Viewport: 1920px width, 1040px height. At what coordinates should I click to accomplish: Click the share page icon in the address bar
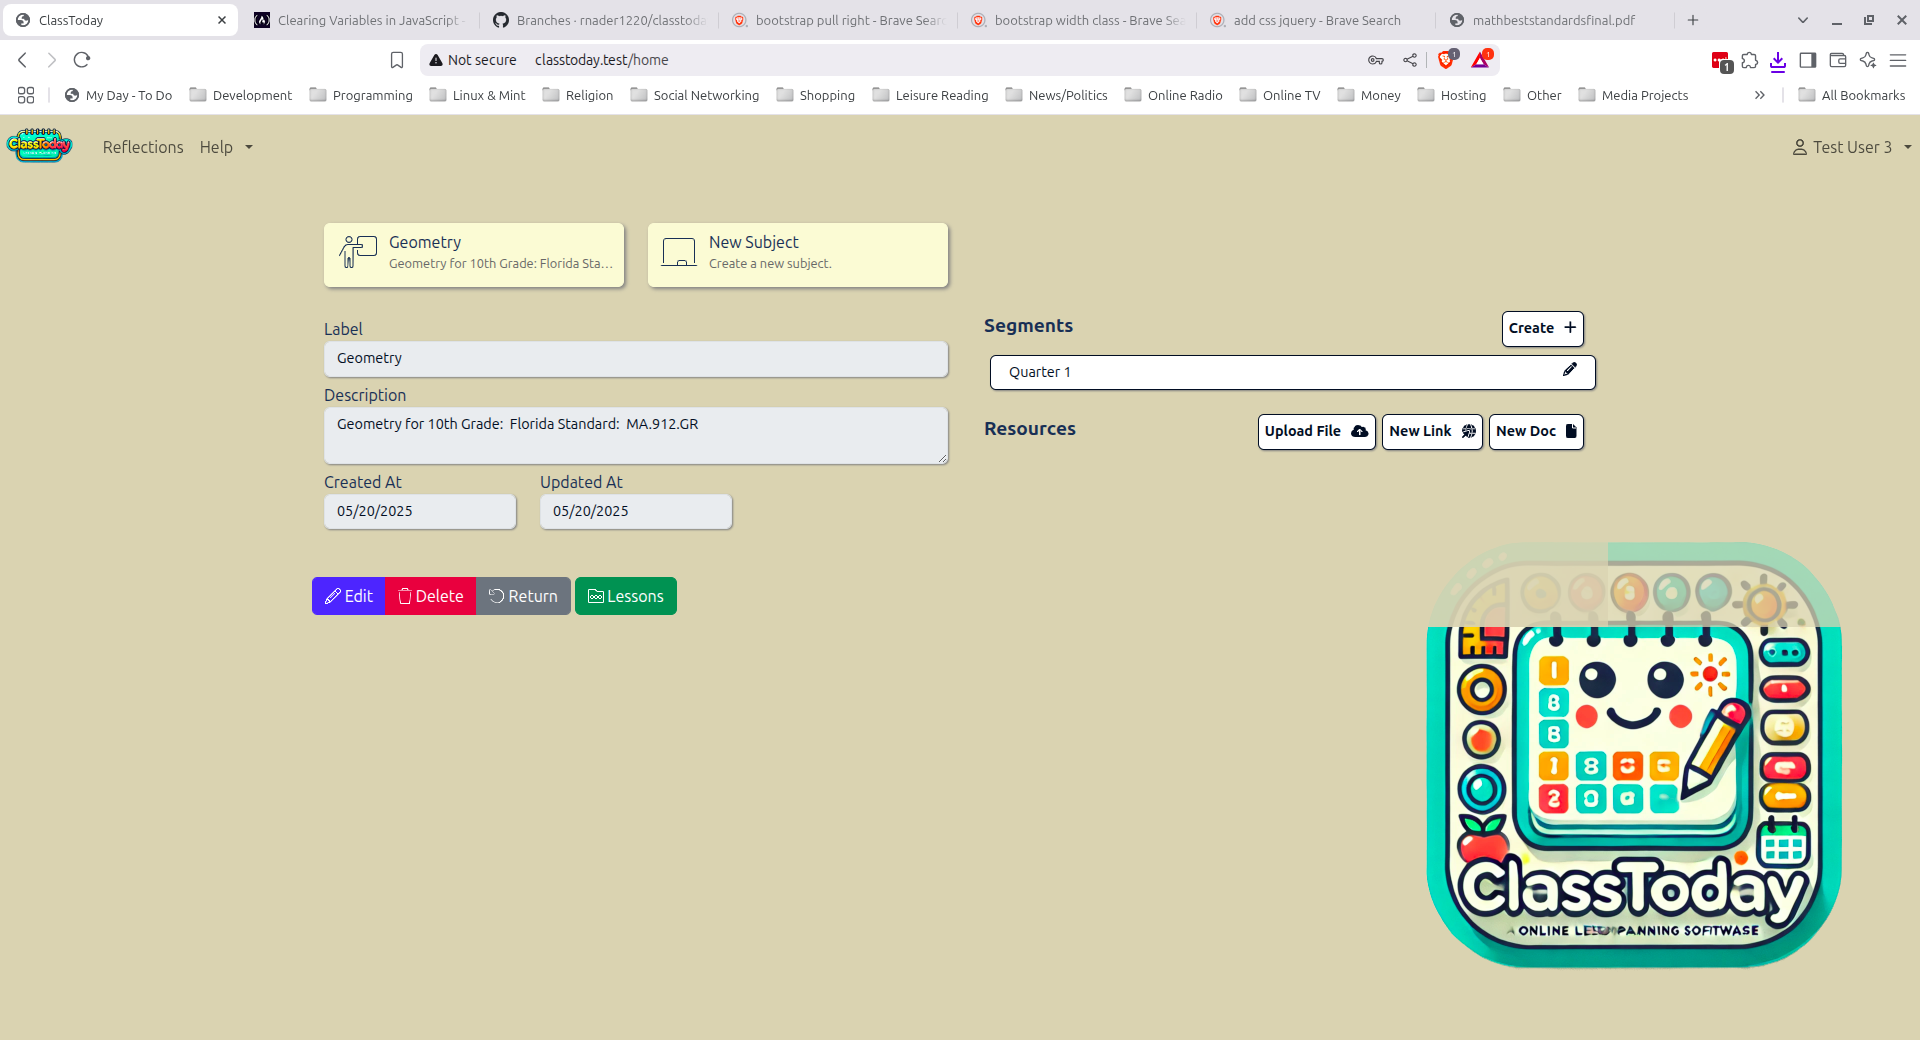click(1410, 60)
